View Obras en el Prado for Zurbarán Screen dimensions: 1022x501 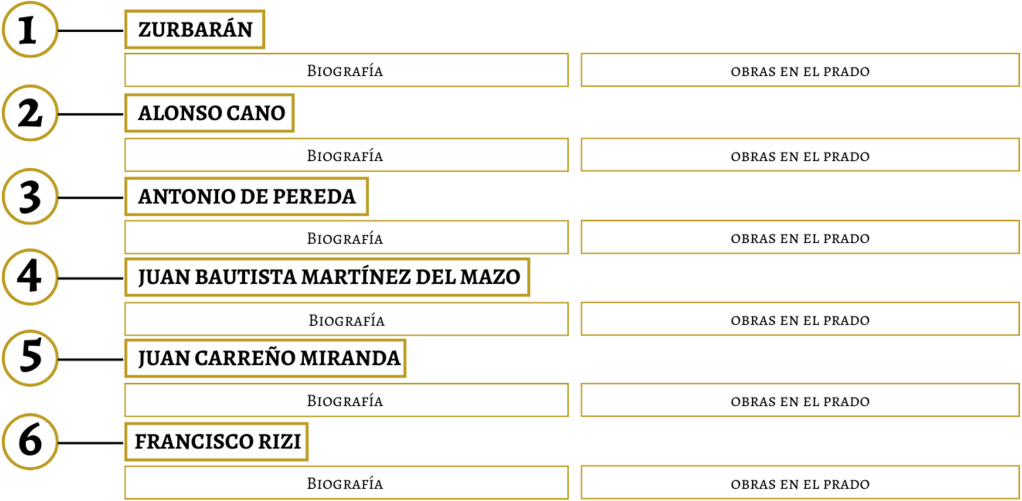click(x=800, y=71)
